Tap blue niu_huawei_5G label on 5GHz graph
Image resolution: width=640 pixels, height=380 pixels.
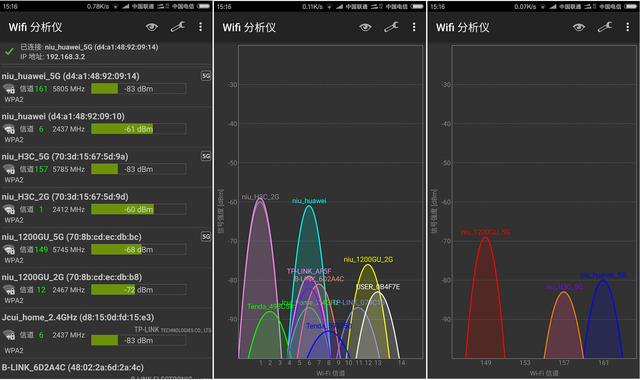point(603,276)
